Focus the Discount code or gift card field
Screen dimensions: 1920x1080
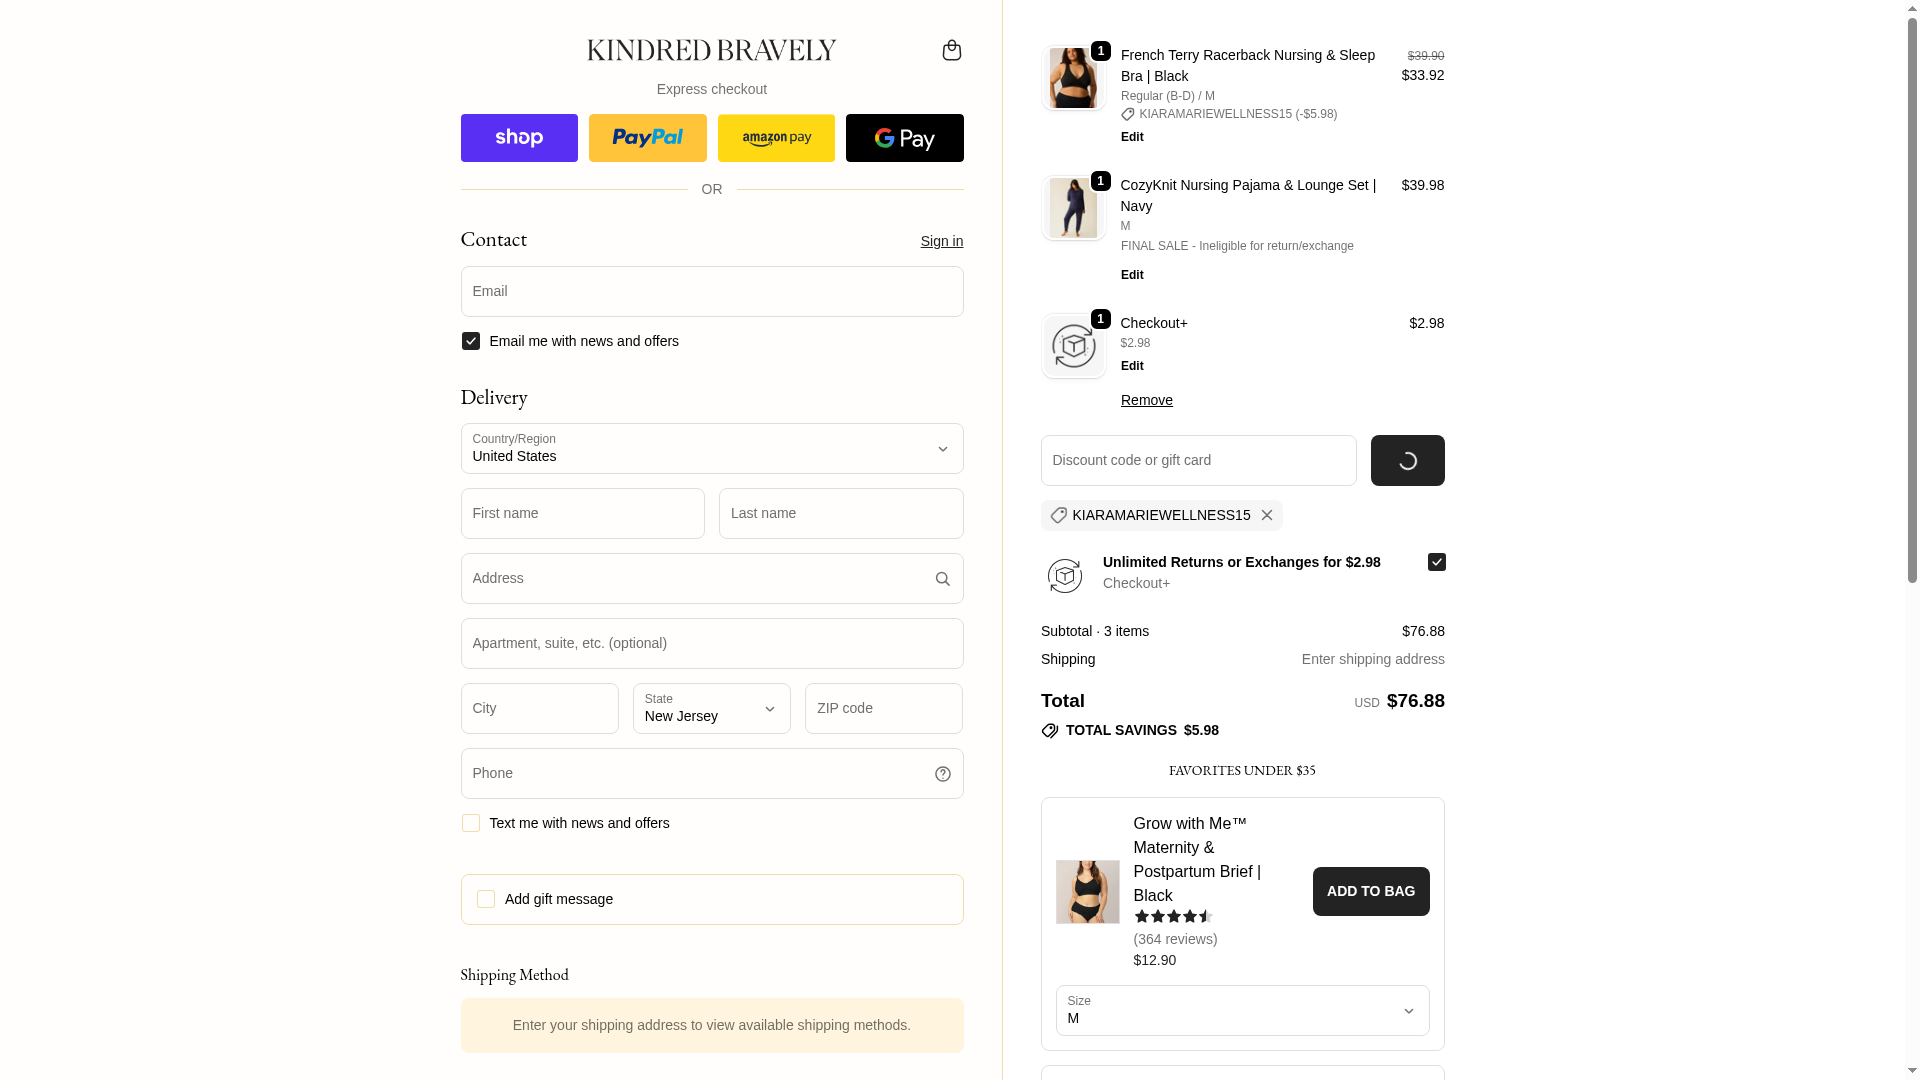point(1198,461)
